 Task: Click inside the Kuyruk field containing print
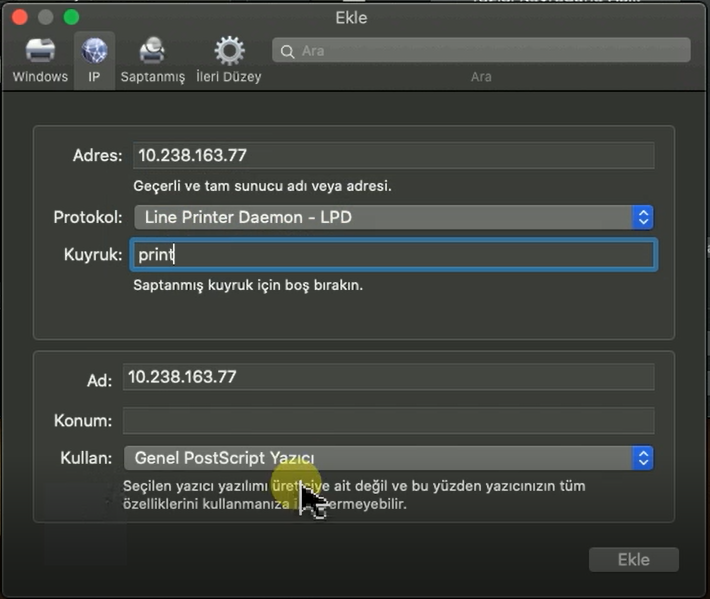click(393, 255)
